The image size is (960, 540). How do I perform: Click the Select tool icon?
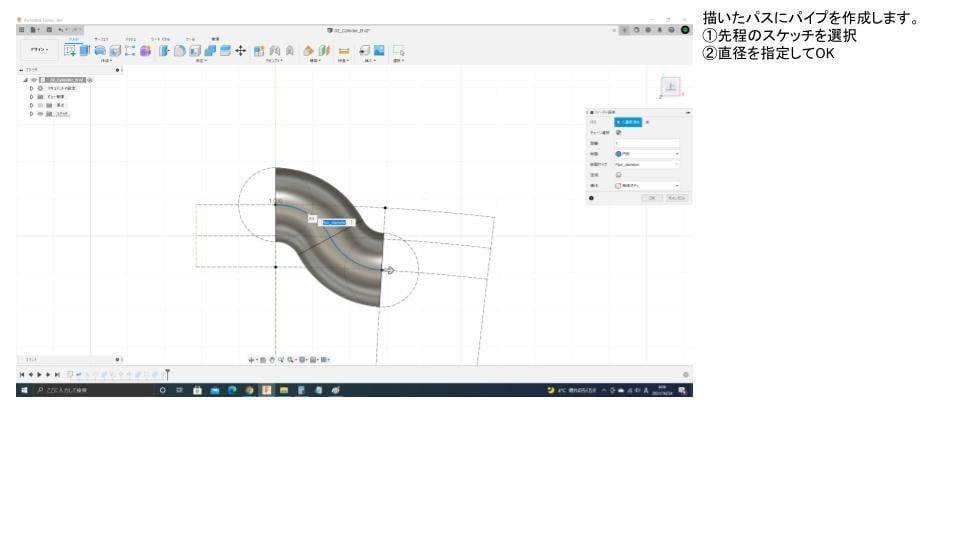click(399, 51)
